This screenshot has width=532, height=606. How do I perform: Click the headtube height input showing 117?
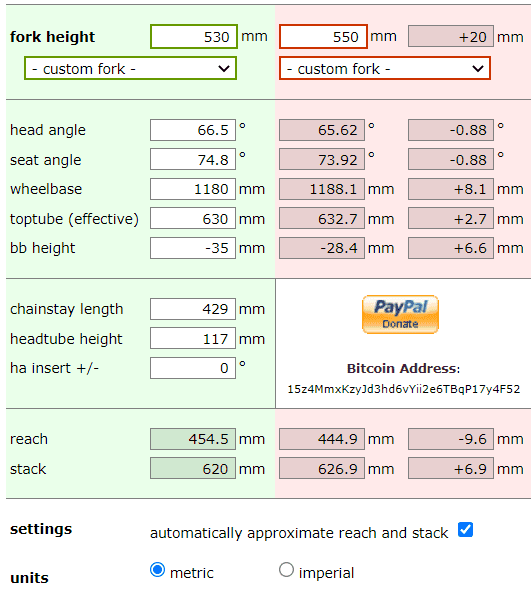click(x=193, y=339)
